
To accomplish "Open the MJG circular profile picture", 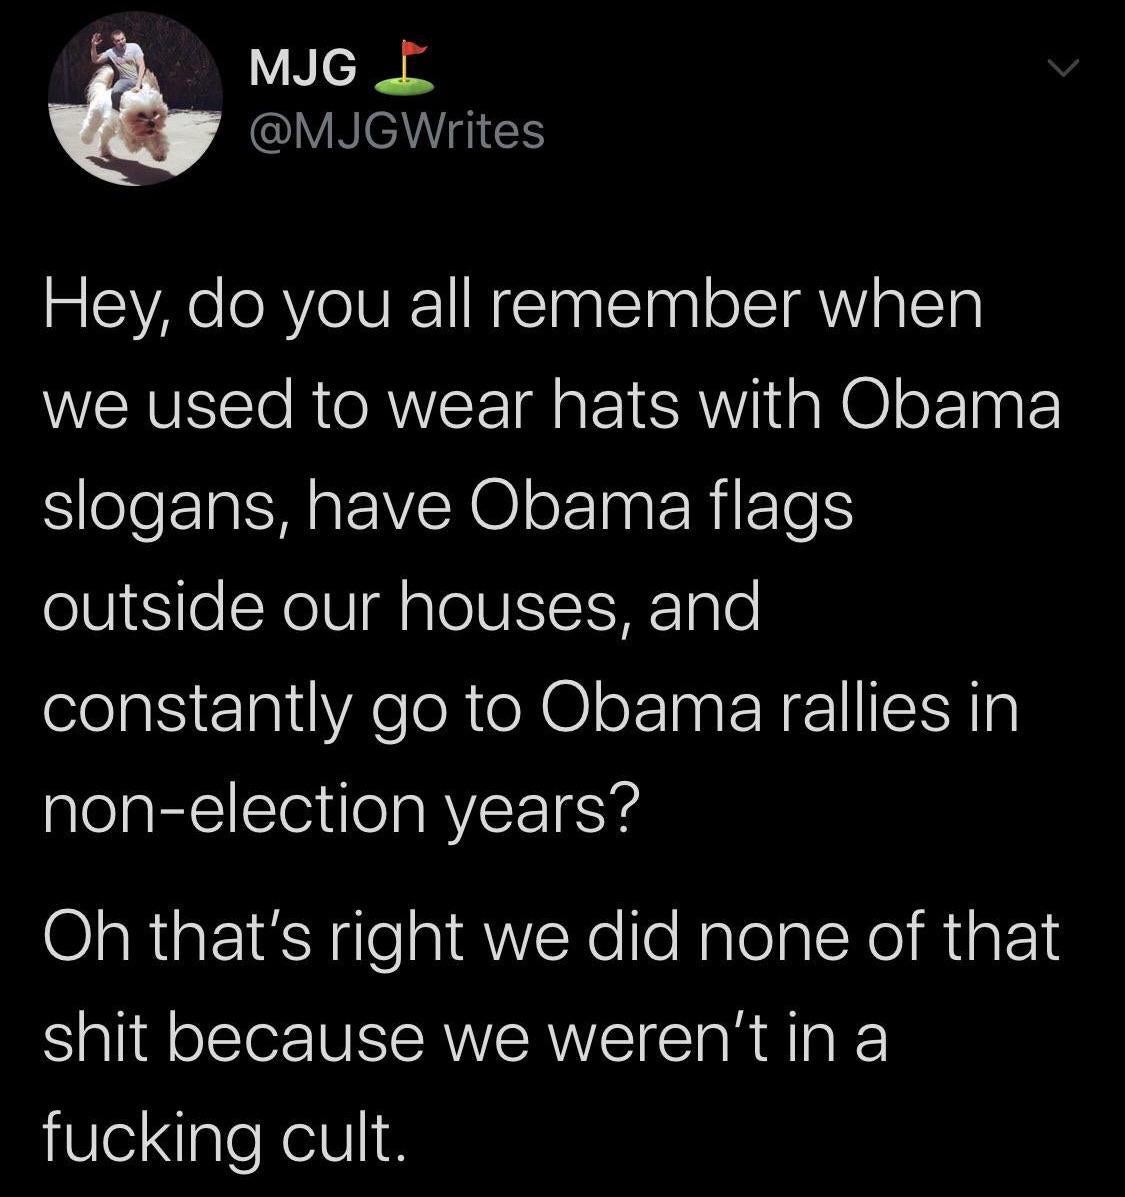I will (134, 98).
